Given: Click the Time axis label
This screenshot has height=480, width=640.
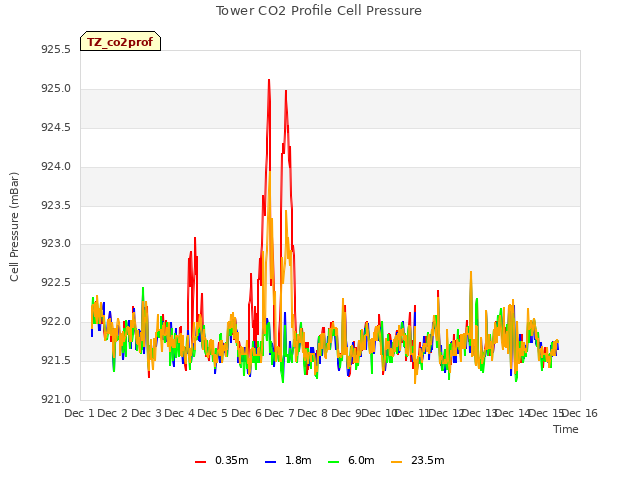Looking at the screenshot, I should pos(566,429).
